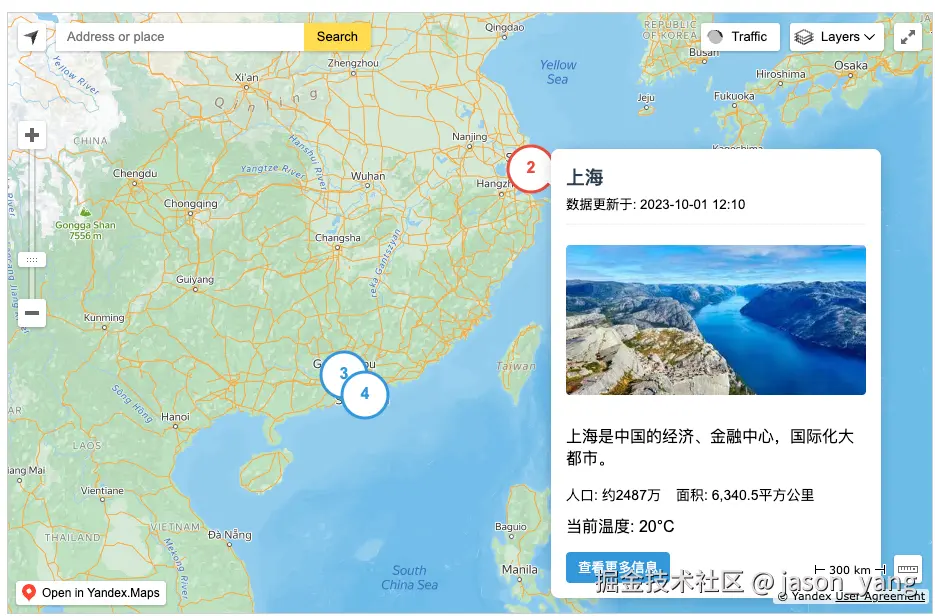Toggle the Traffic layer button
This screenshot has width=935, height=616.
pos(740,37)
